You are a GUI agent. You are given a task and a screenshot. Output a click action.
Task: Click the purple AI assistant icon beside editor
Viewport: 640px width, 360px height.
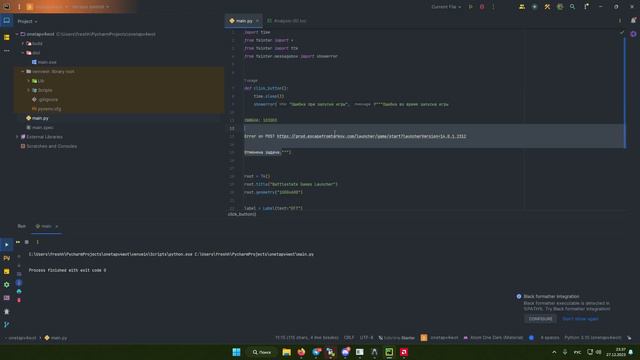[x=633, y=34]
